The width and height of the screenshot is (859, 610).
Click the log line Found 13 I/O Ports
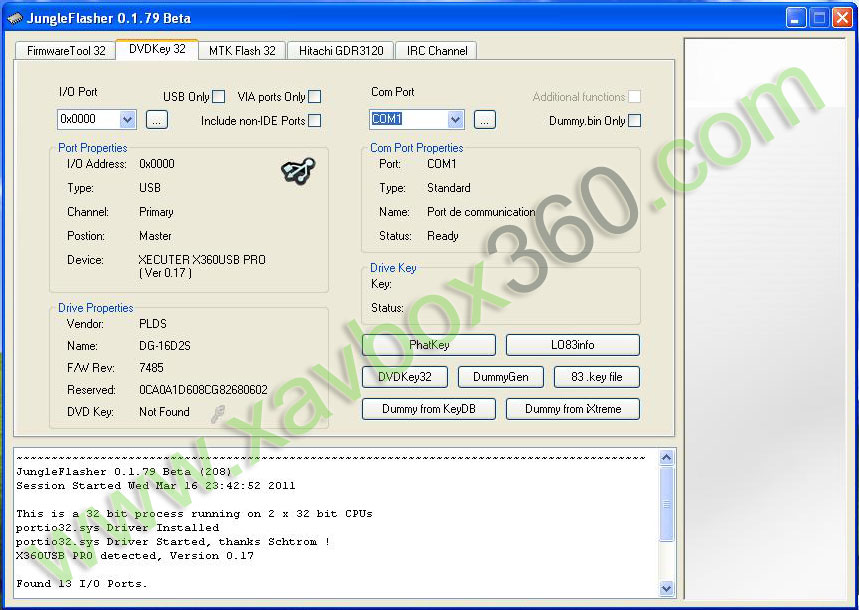tap(82, 584)
